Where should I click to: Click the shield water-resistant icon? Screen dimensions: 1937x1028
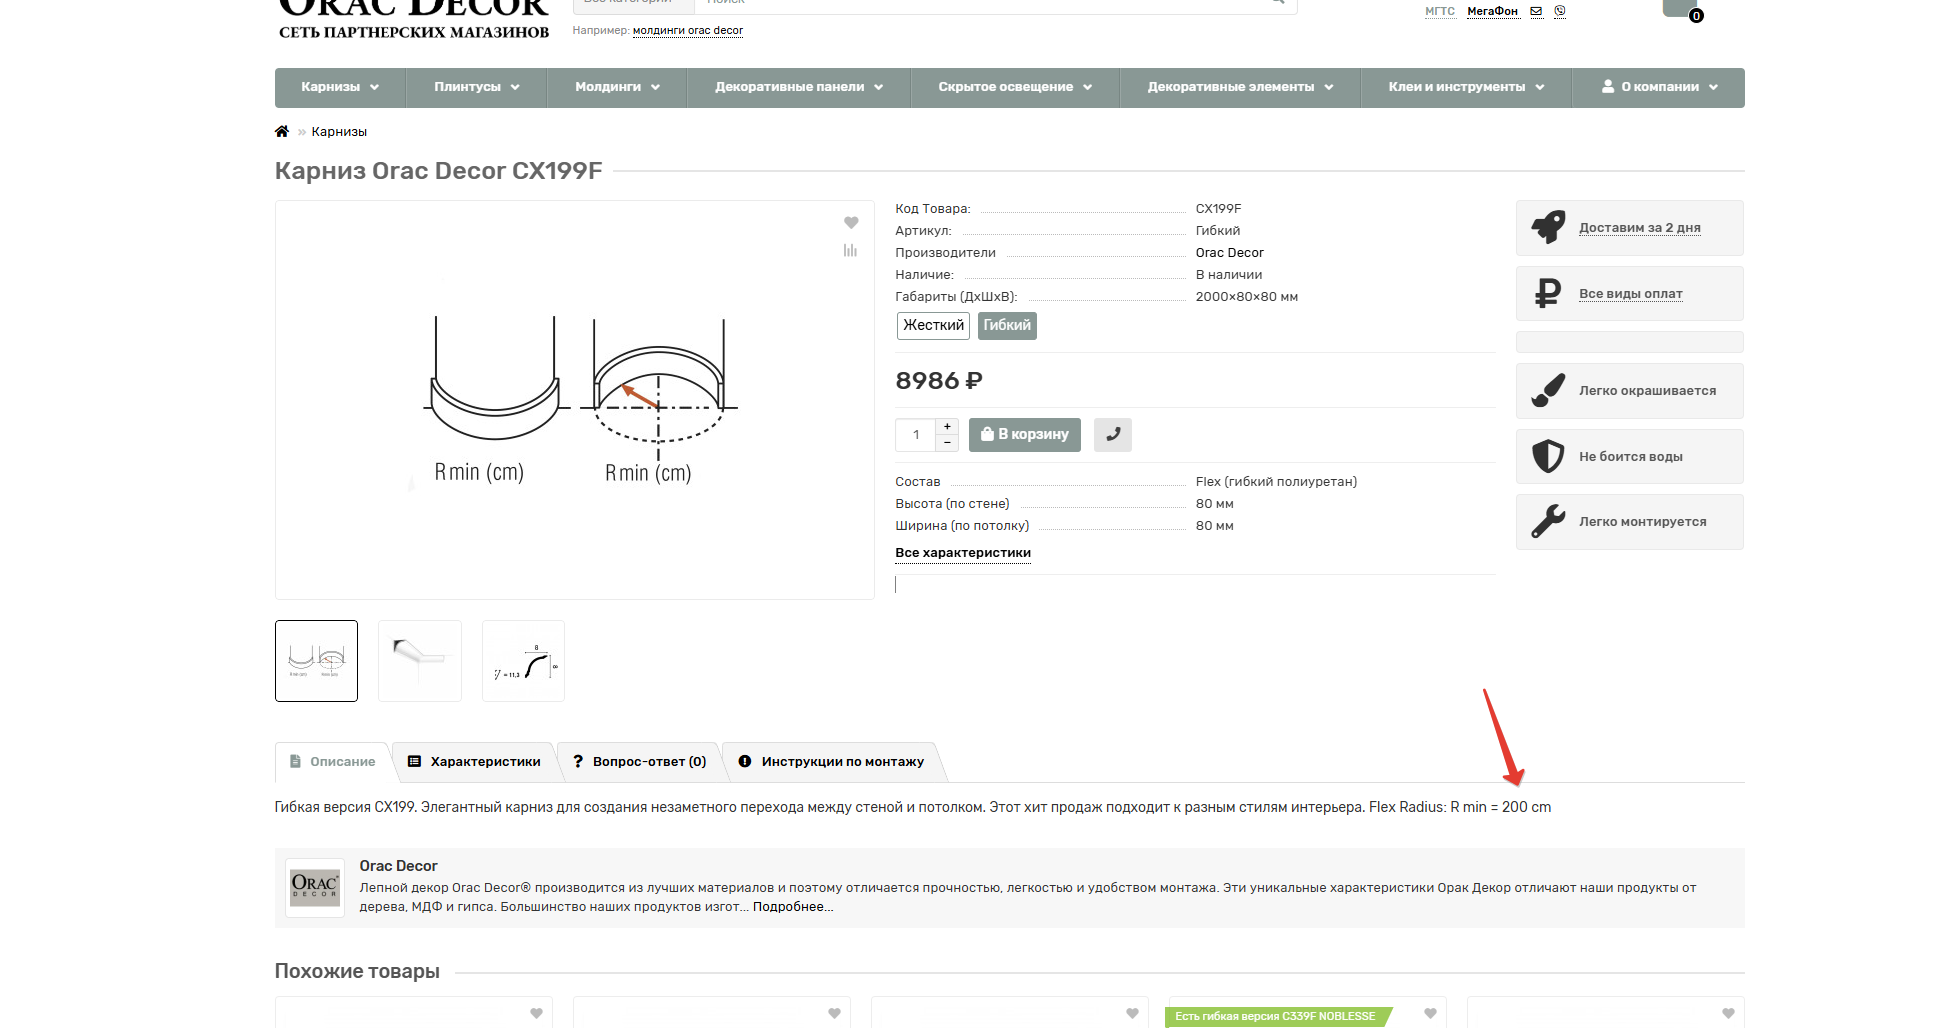(x=1548, y=456)
